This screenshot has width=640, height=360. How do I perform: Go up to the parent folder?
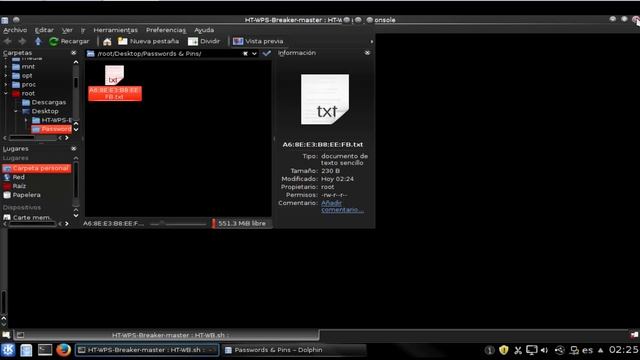pos(38,41)
